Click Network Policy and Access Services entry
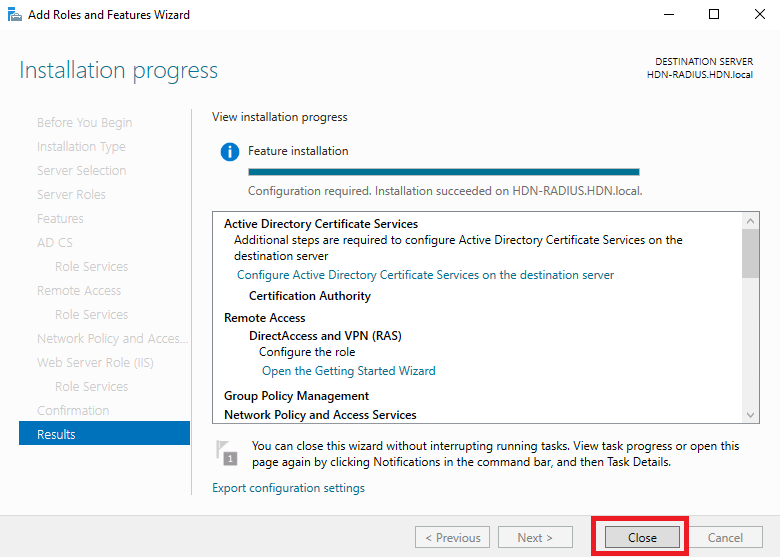This screenshot has width=780, height=557. pos(320,415)
